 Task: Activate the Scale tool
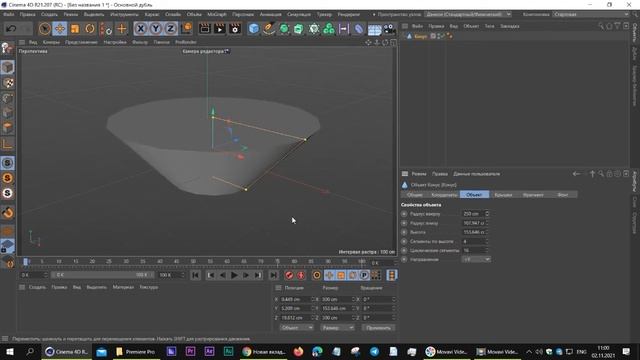(x=75, y=29)
